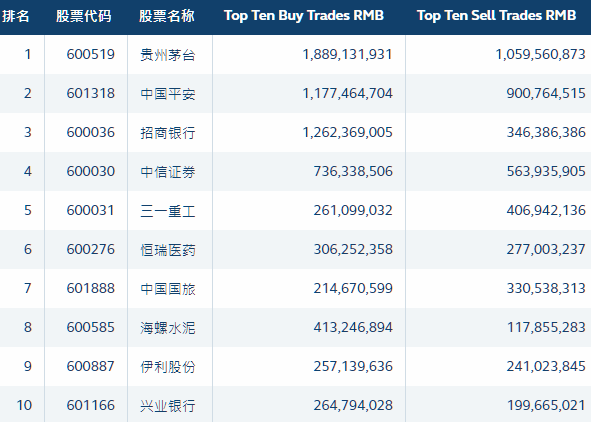Select the 海螺水泥 stock name
The width and height of the screenshot is (591, 422).
coord(168,328)
